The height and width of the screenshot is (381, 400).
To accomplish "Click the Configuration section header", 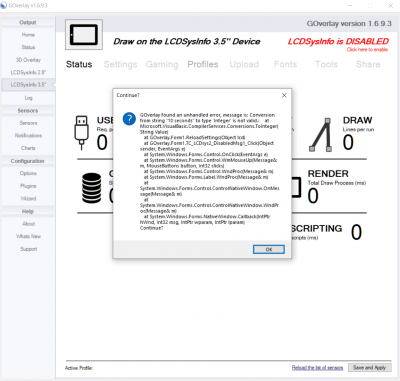I will 28,161.
